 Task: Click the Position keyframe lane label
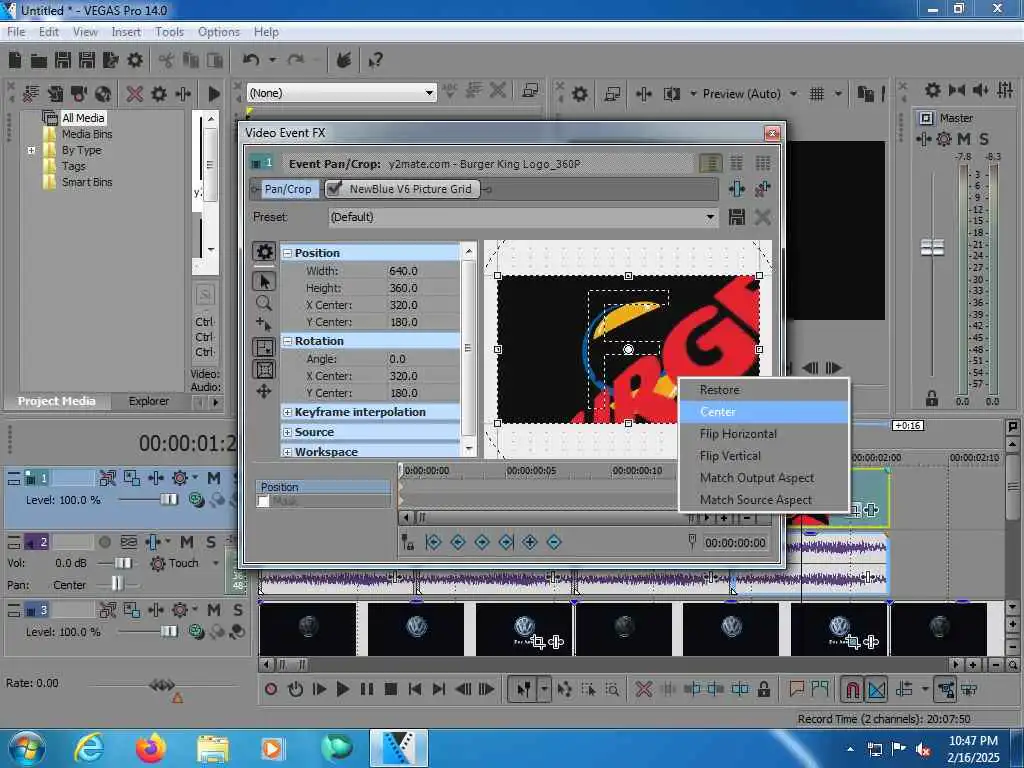[323, 487]
